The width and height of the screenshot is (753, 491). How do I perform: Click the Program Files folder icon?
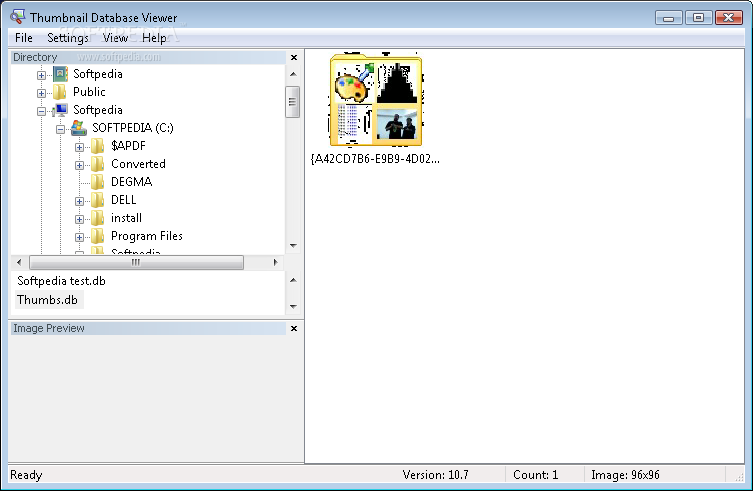[97, 236]
